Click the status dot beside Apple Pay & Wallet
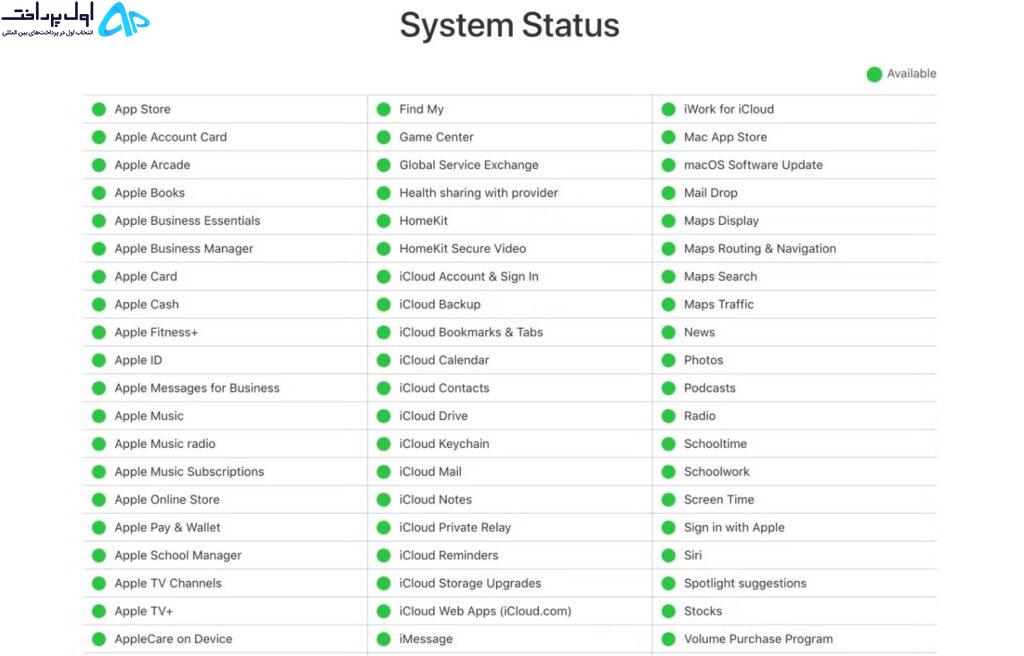 click(x=99, y=527)
